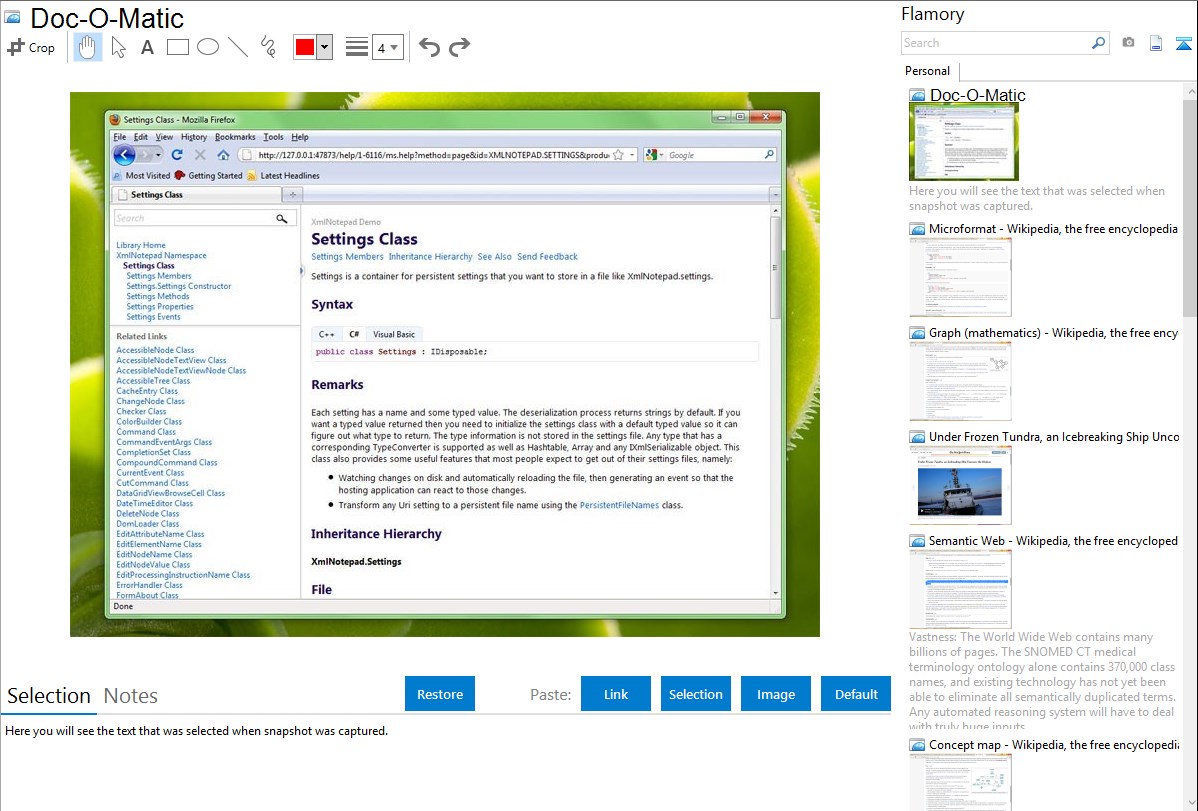Select the Visual Basic syntax tab

(x=393, y=334)
